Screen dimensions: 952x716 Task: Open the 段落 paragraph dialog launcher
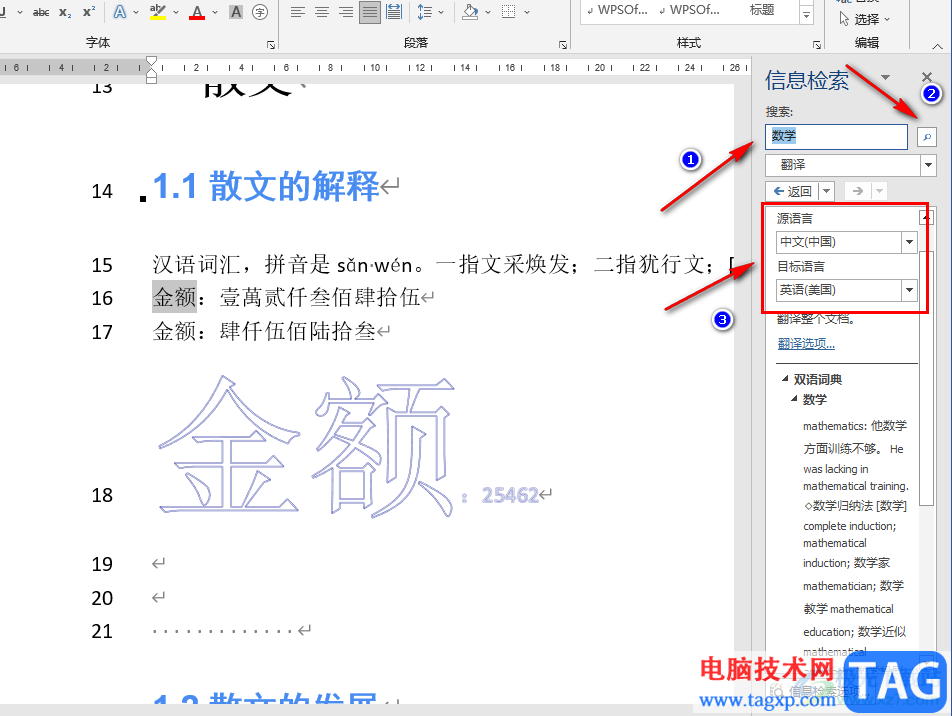[563, 45]
